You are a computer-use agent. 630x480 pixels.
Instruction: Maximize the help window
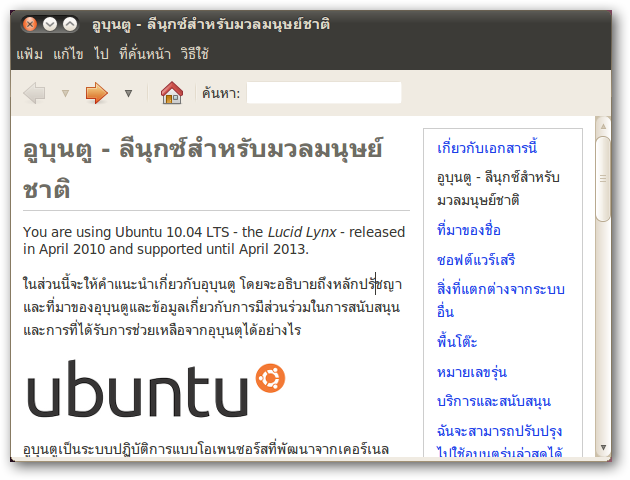(x=70, y=25)
